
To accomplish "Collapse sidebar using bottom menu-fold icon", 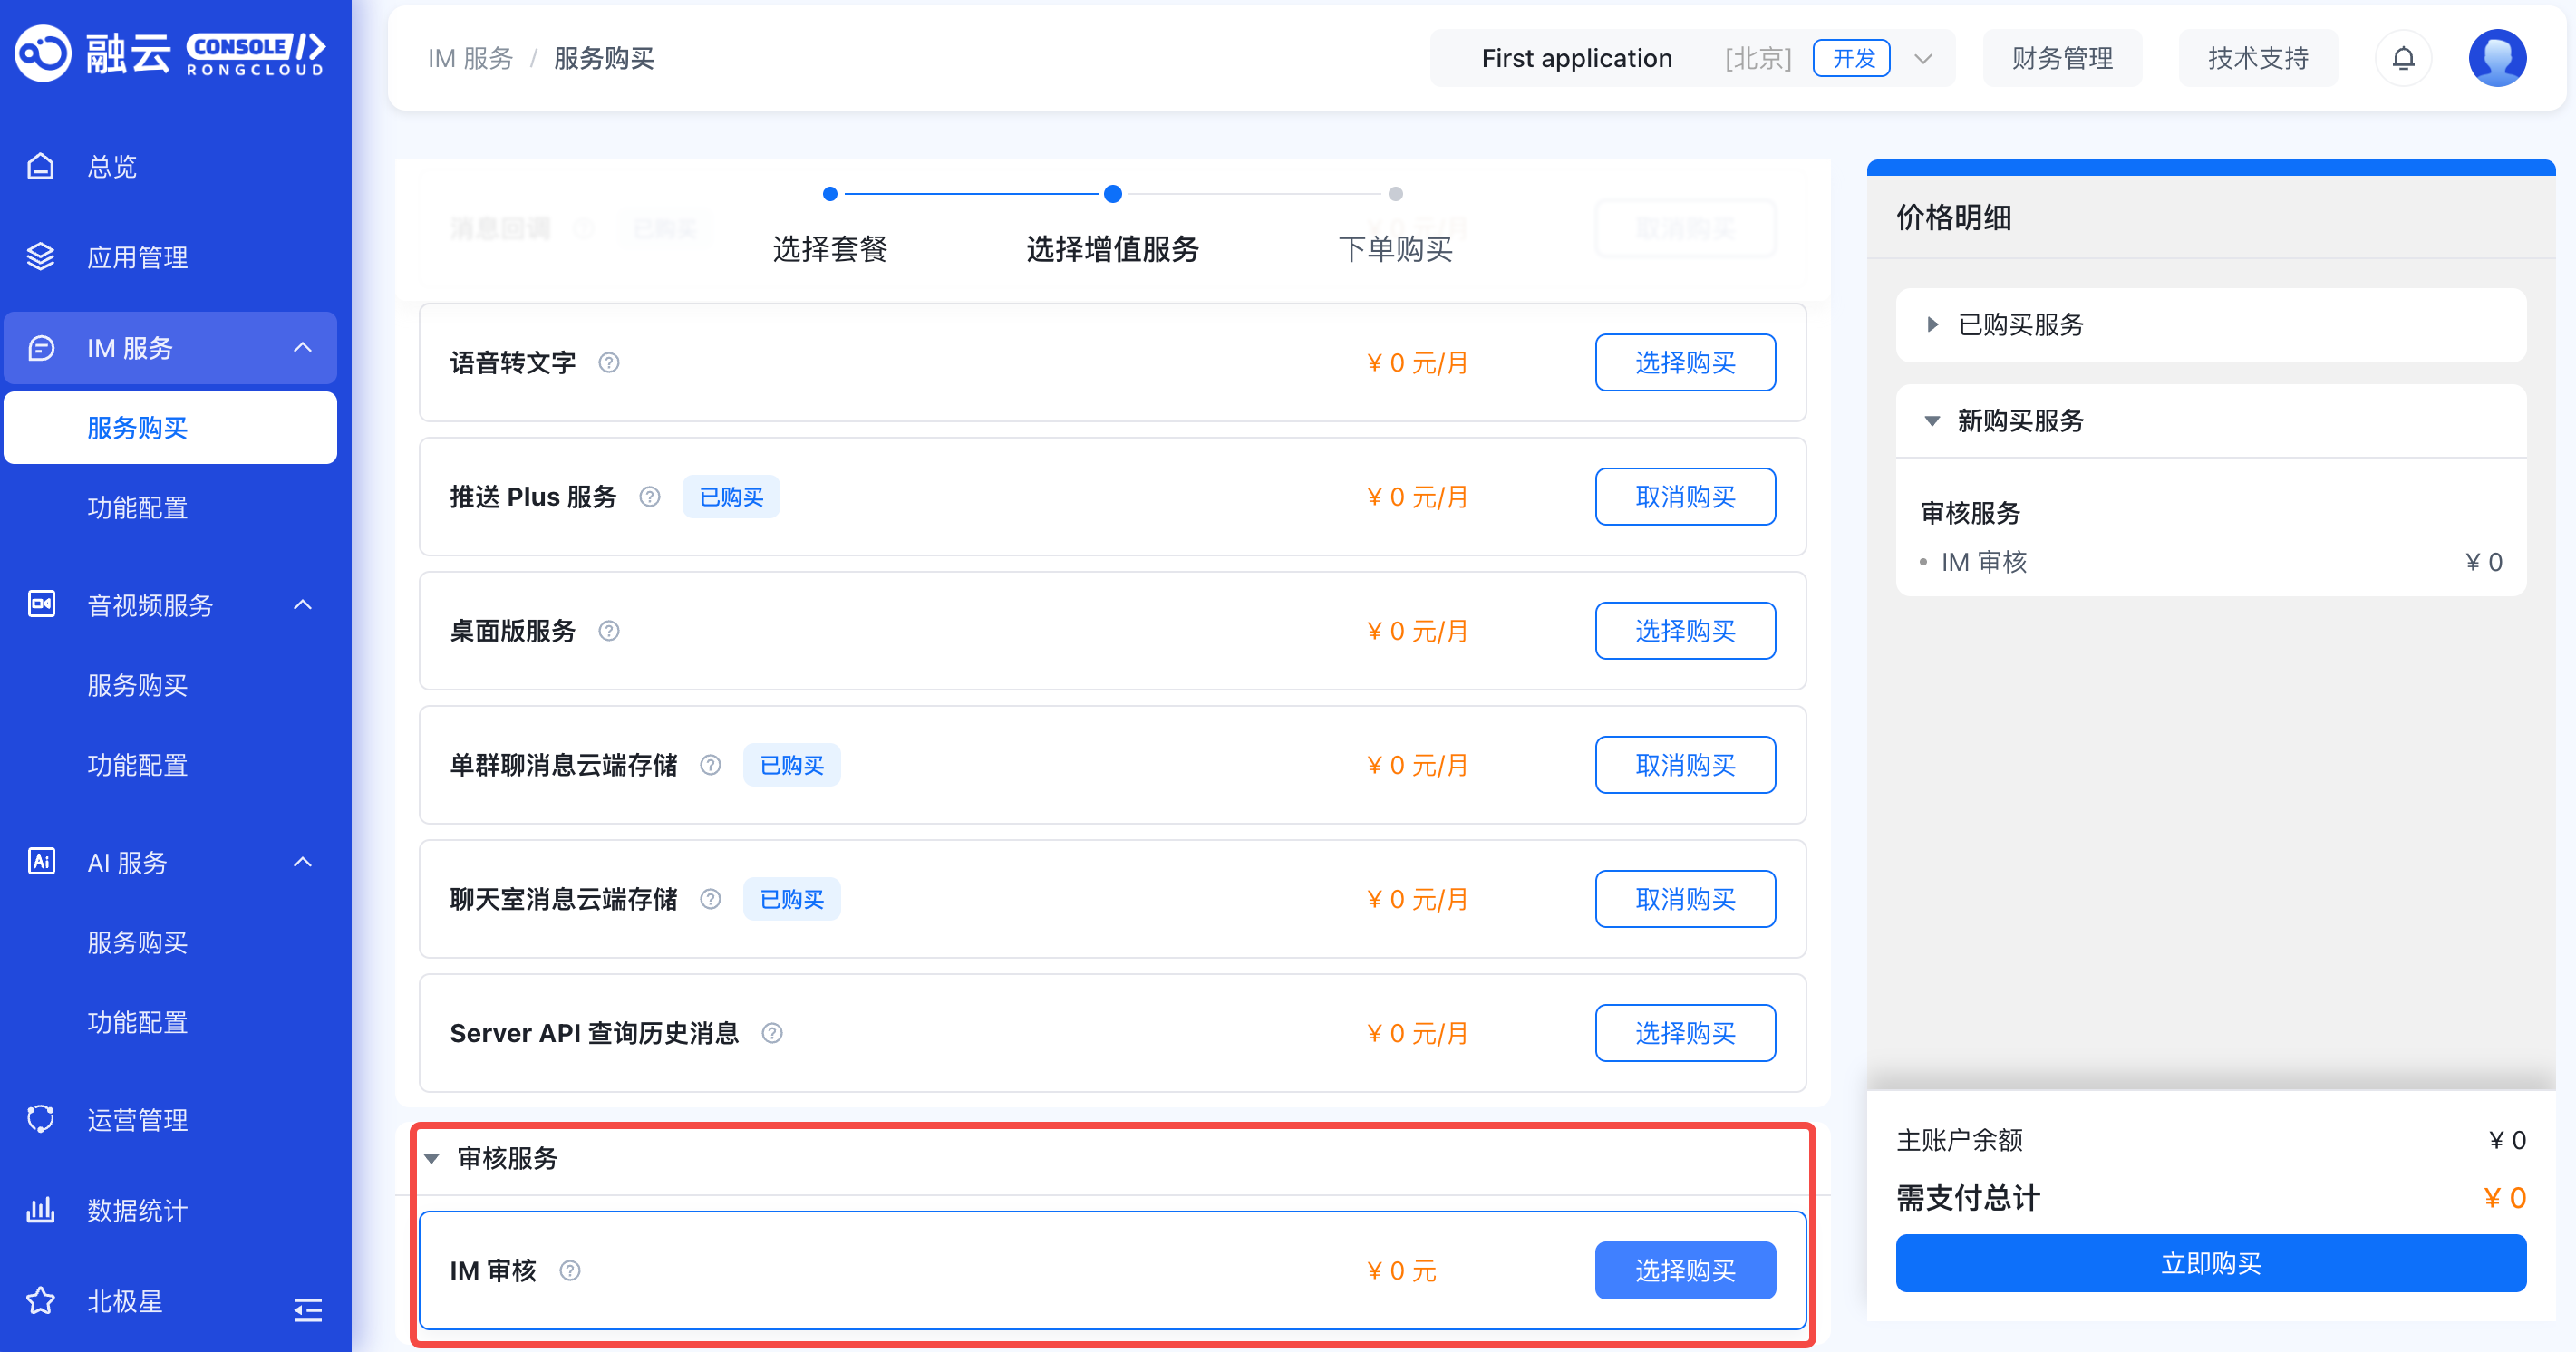I will point(307,1309).
